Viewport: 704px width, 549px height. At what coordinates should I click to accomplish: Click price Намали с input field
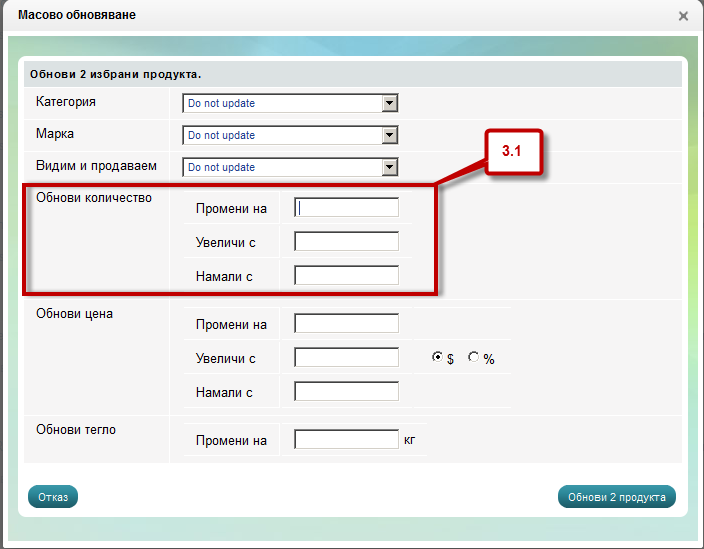pyautogui.click(x=346, y=391)
